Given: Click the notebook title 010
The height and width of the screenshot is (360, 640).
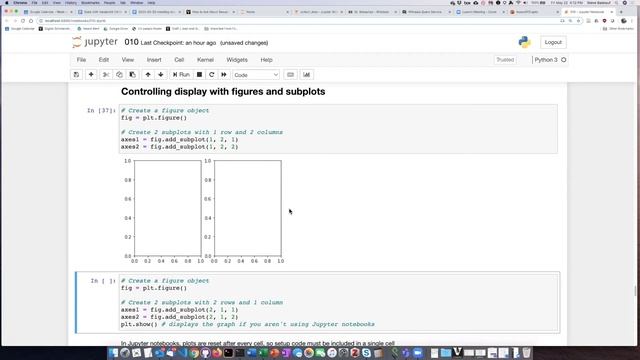Looking at the screenshot, I should 131,42.
